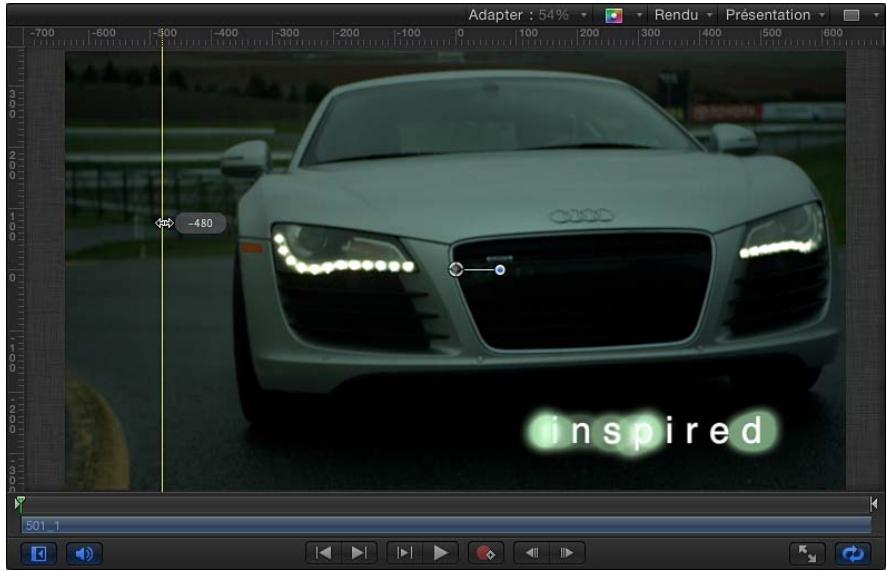
Task: Play from the start button
Action: click(404, 552)
